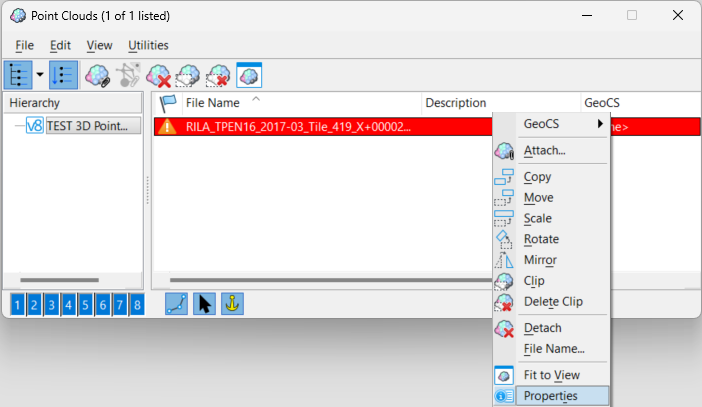Click the Show Hierarchy toolbar icon
The width and height of the screenshot is (702, 407).
pos(18,75)
